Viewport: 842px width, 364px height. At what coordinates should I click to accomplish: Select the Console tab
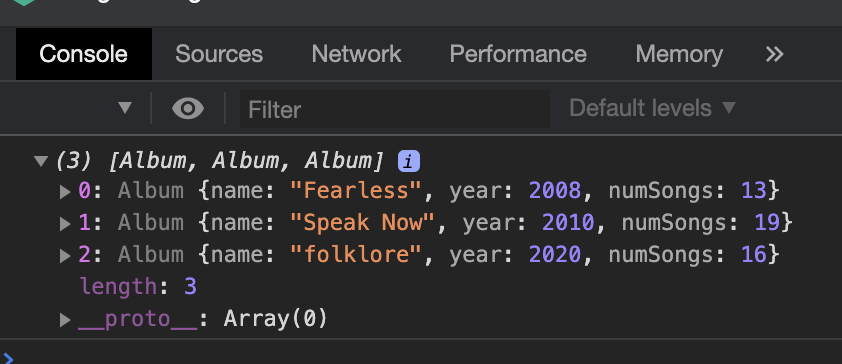84,54
